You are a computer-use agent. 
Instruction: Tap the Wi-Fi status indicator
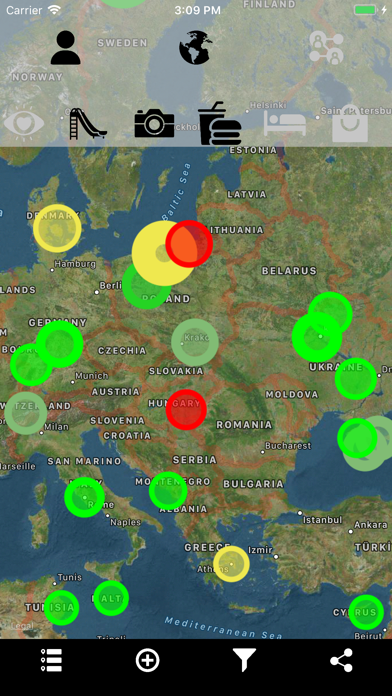coord(55,10)
